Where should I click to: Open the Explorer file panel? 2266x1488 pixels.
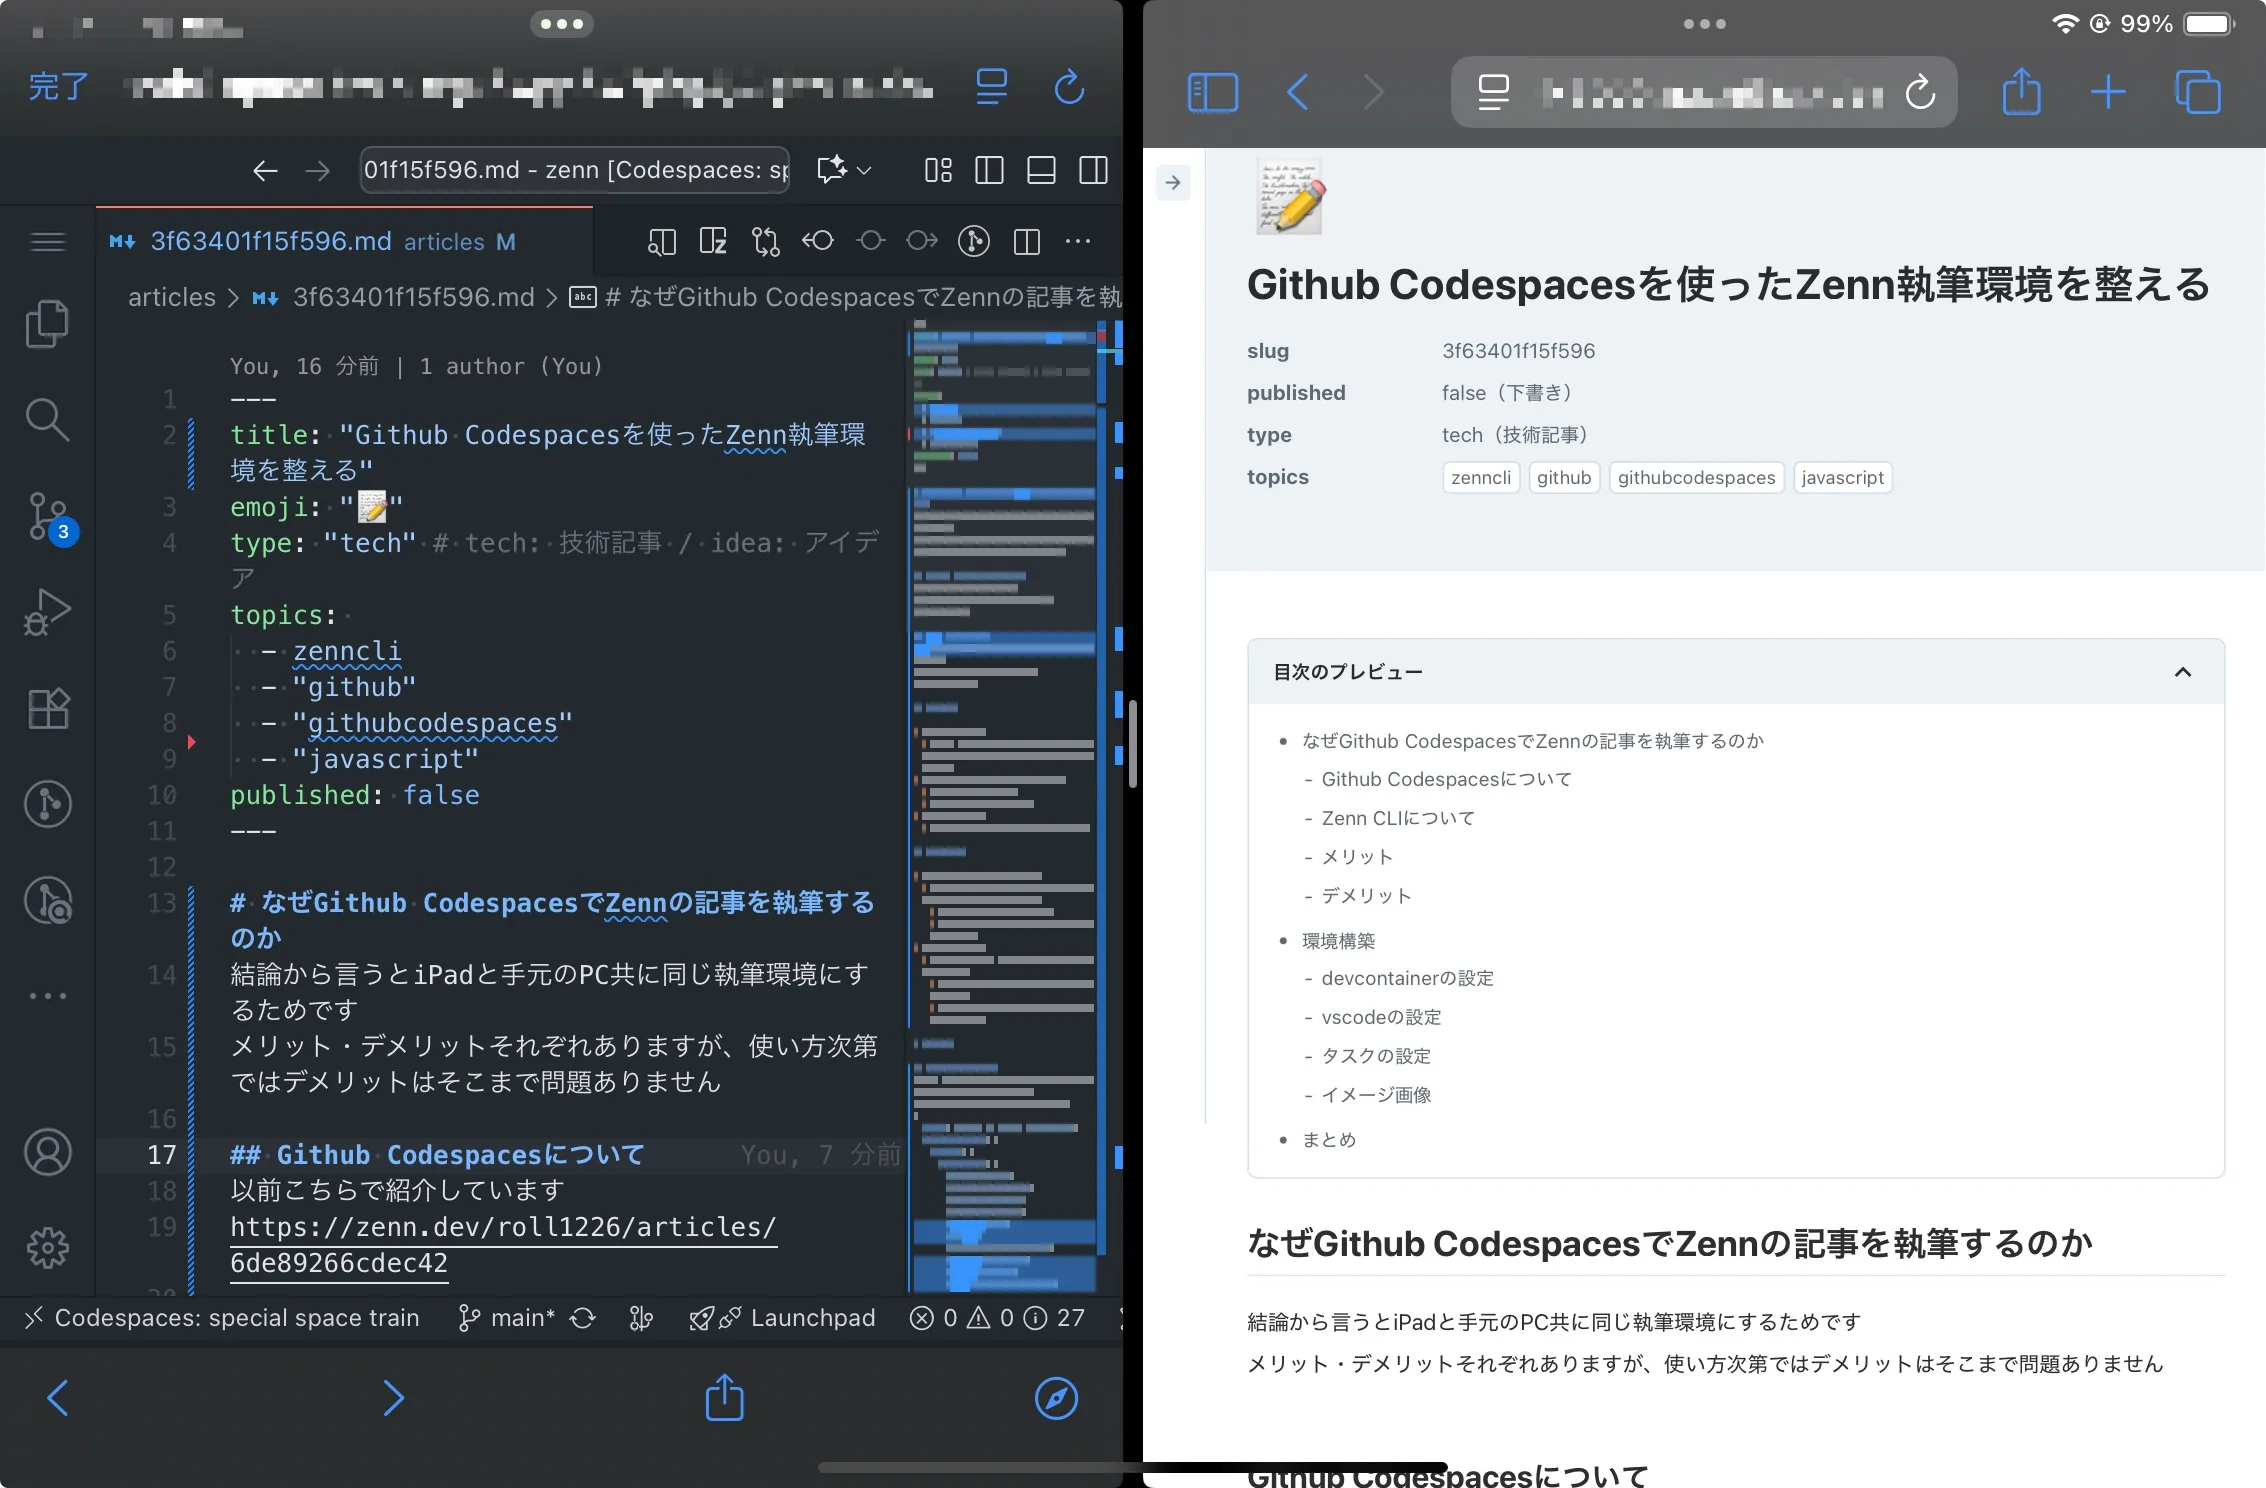click(47, 323)
